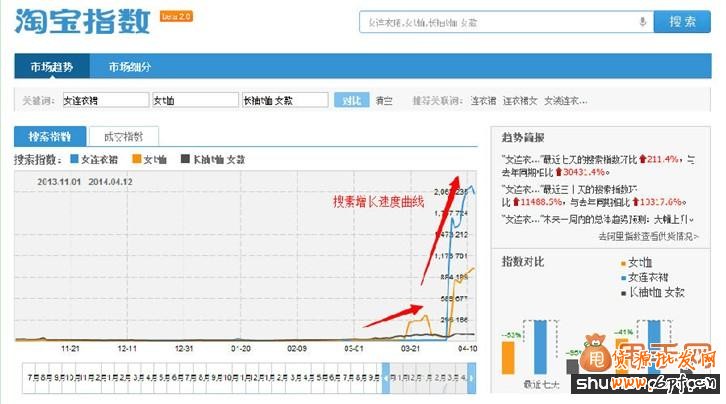Click the right handle of timeline range slider
Image resolution: width=726 pixels, height=404 pixels.
pyautogui.click(x=471, y=378)
